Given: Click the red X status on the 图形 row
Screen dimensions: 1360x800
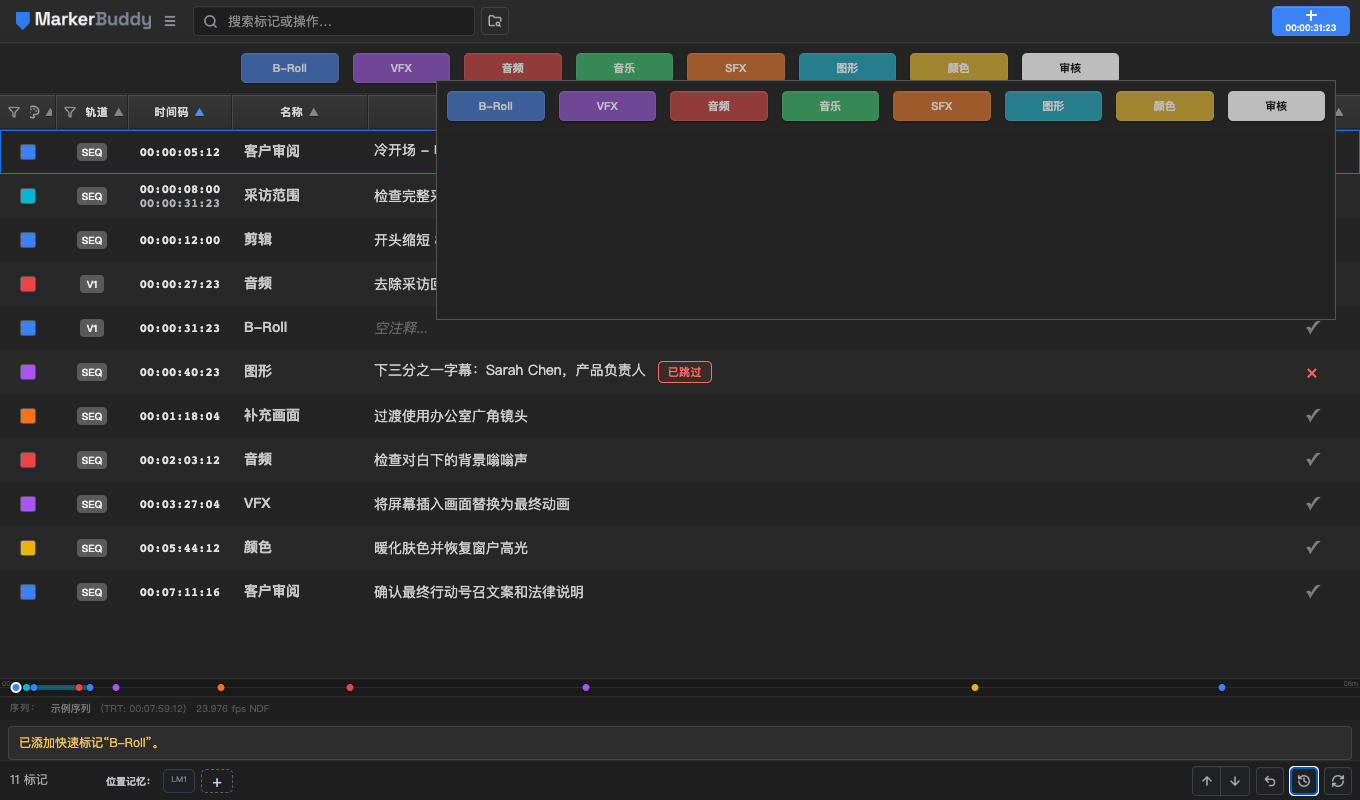Looking at the screenshot, I should [1312, 373].
